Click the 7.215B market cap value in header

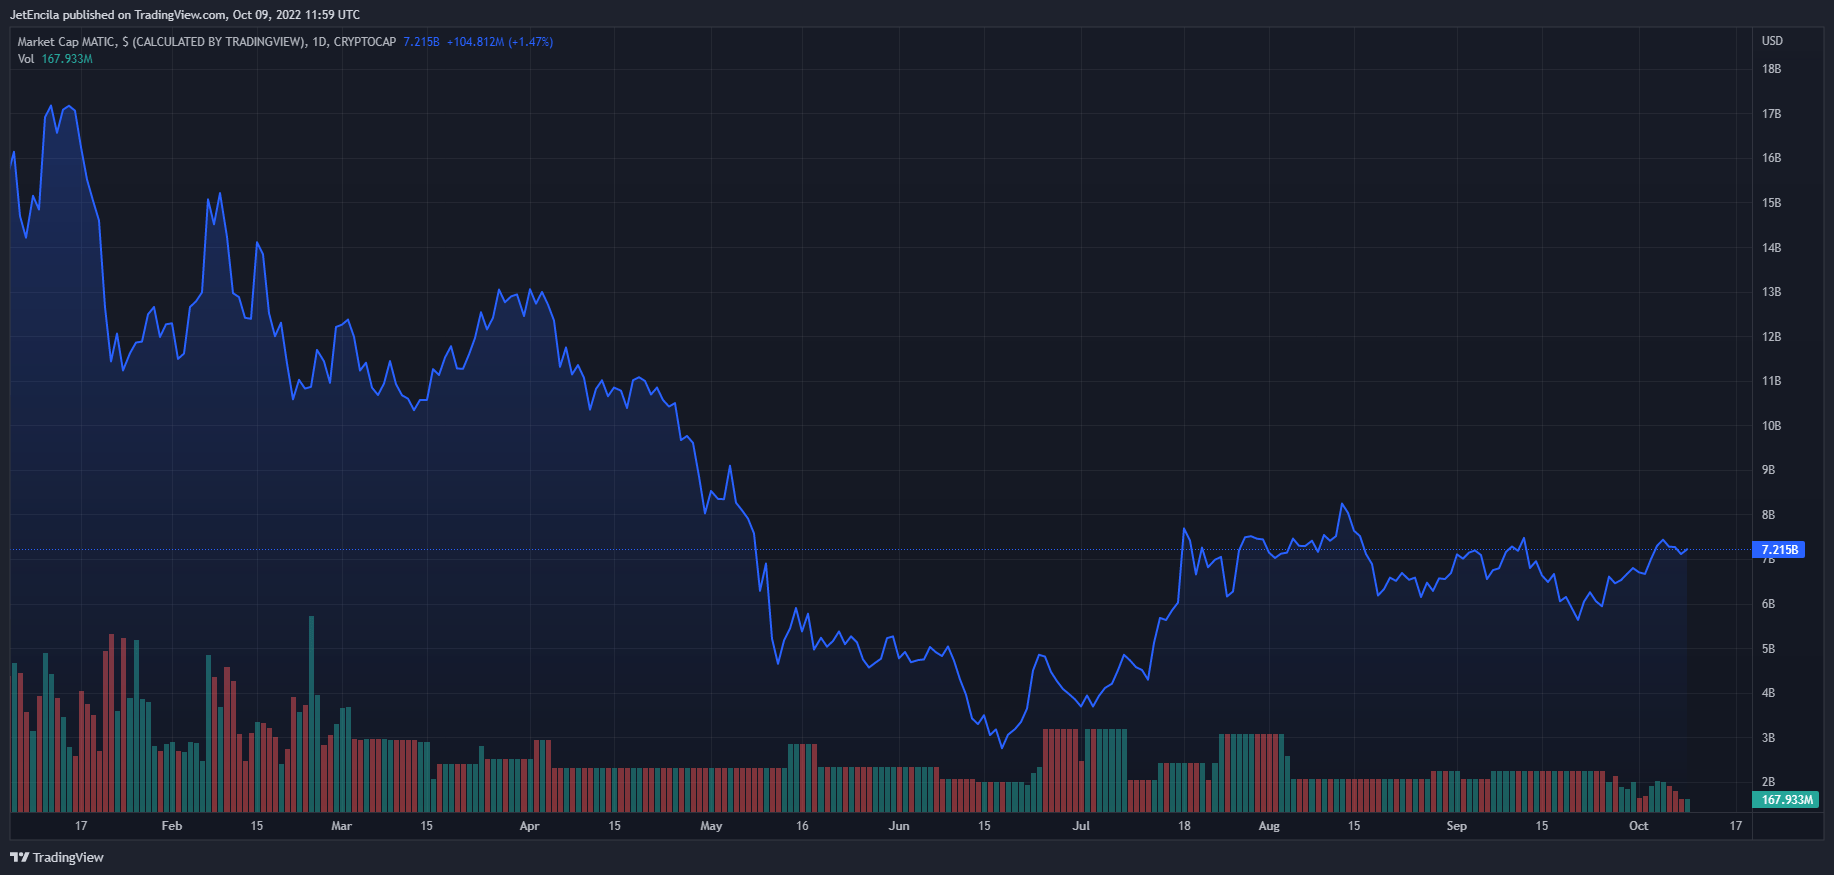pyautogui.click(x=421, y=42)
